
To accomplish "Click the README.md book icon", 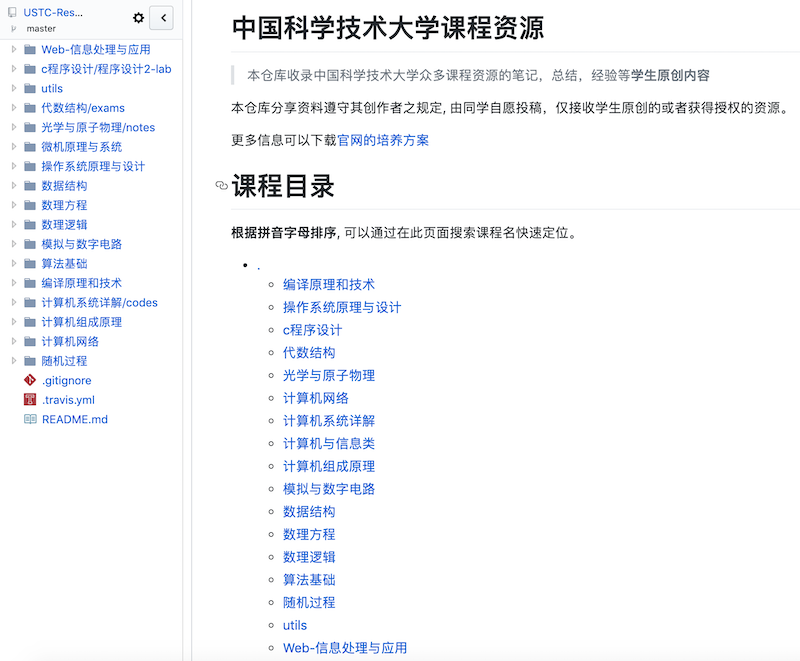I will point(29,419).
